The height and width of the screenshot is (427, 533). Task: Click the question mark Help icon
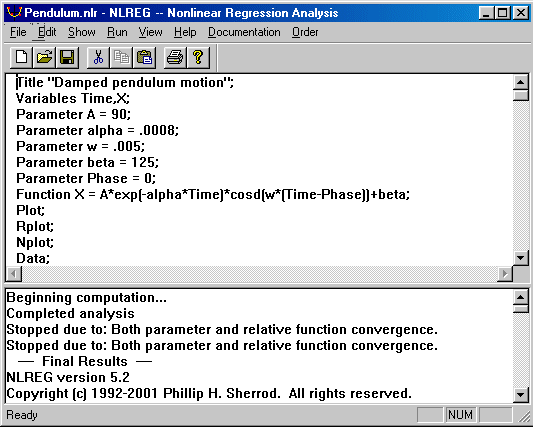click(198, 57)
